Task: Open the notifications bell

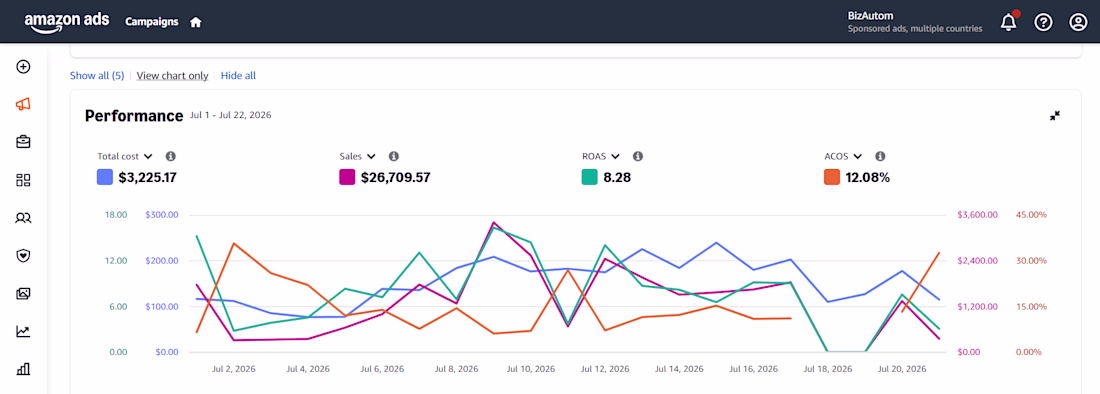Action: tap(1009, 22)
